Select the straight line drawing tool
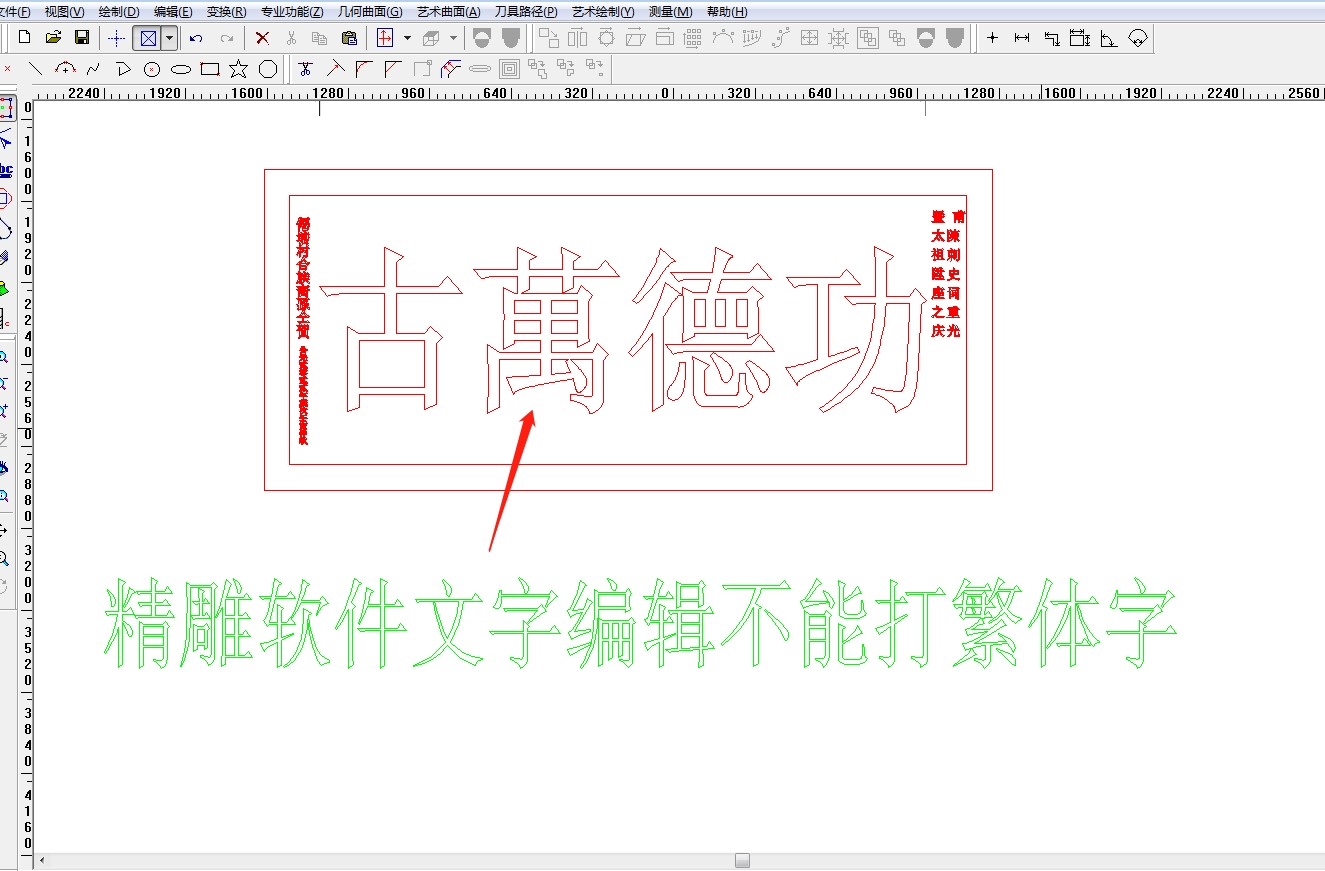The image size is (1325, 871). coord(35,69)
